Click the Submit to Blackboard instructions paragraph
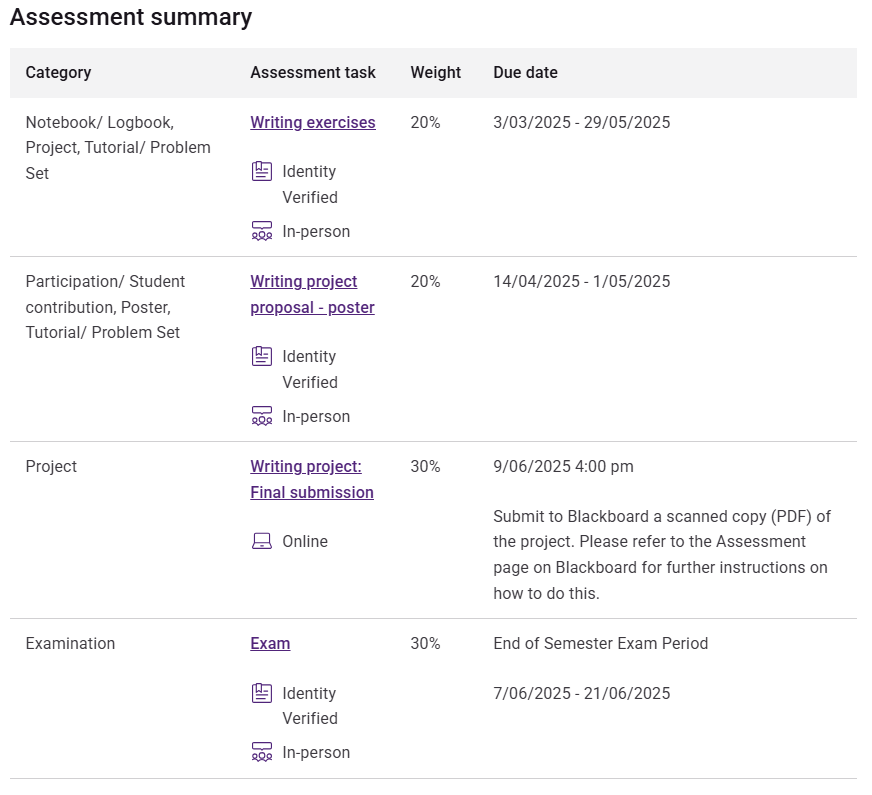The height and width of the screenshot is (795, 872). 661,555
